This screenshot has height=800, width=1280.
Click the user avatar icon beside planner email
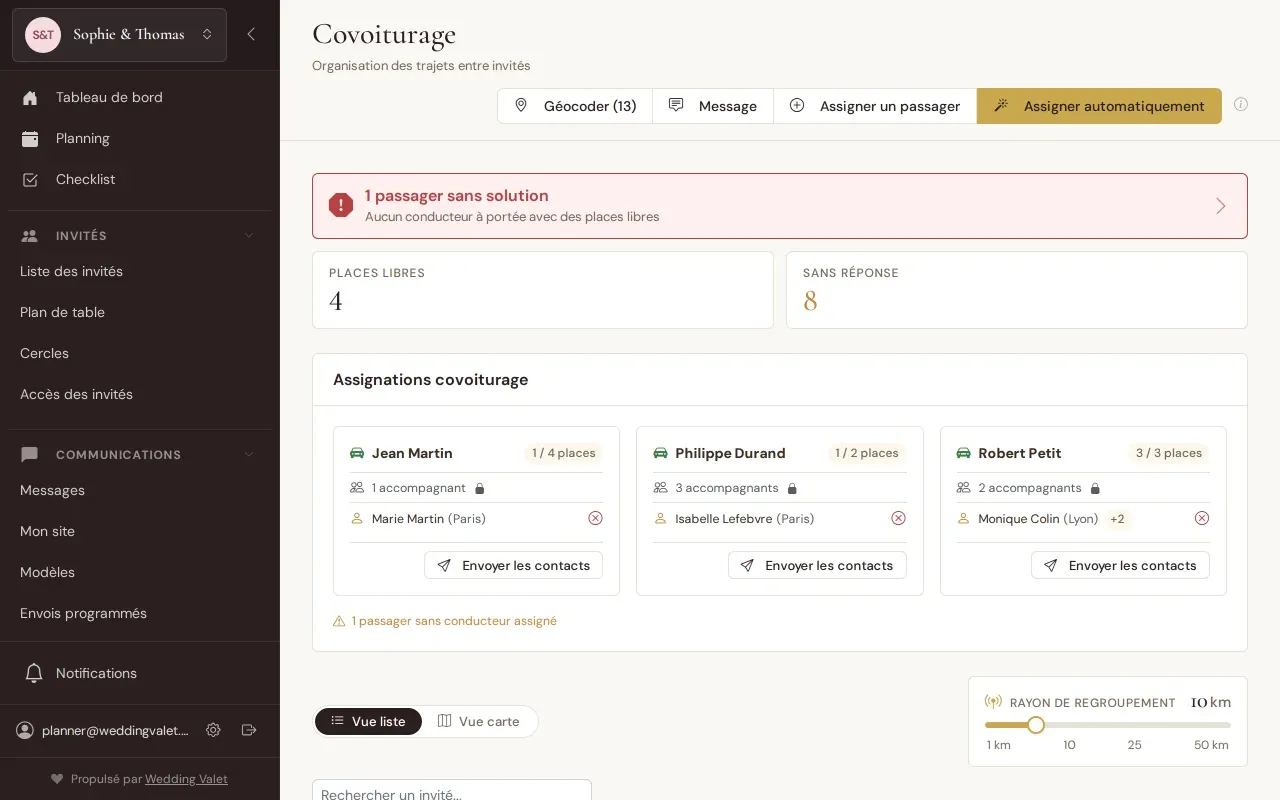coord(25,731)
